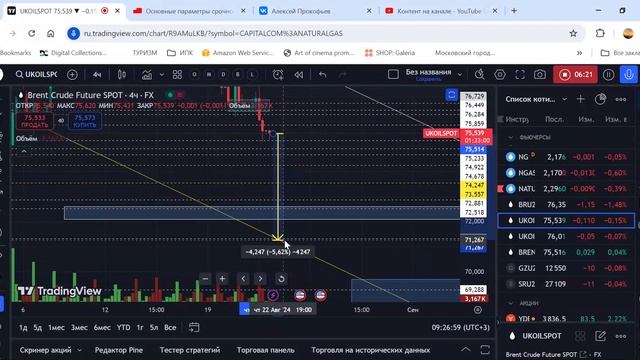
Task: Click the blue 'КУПИТЬ' buy button
Action: [x=85, y=121]
